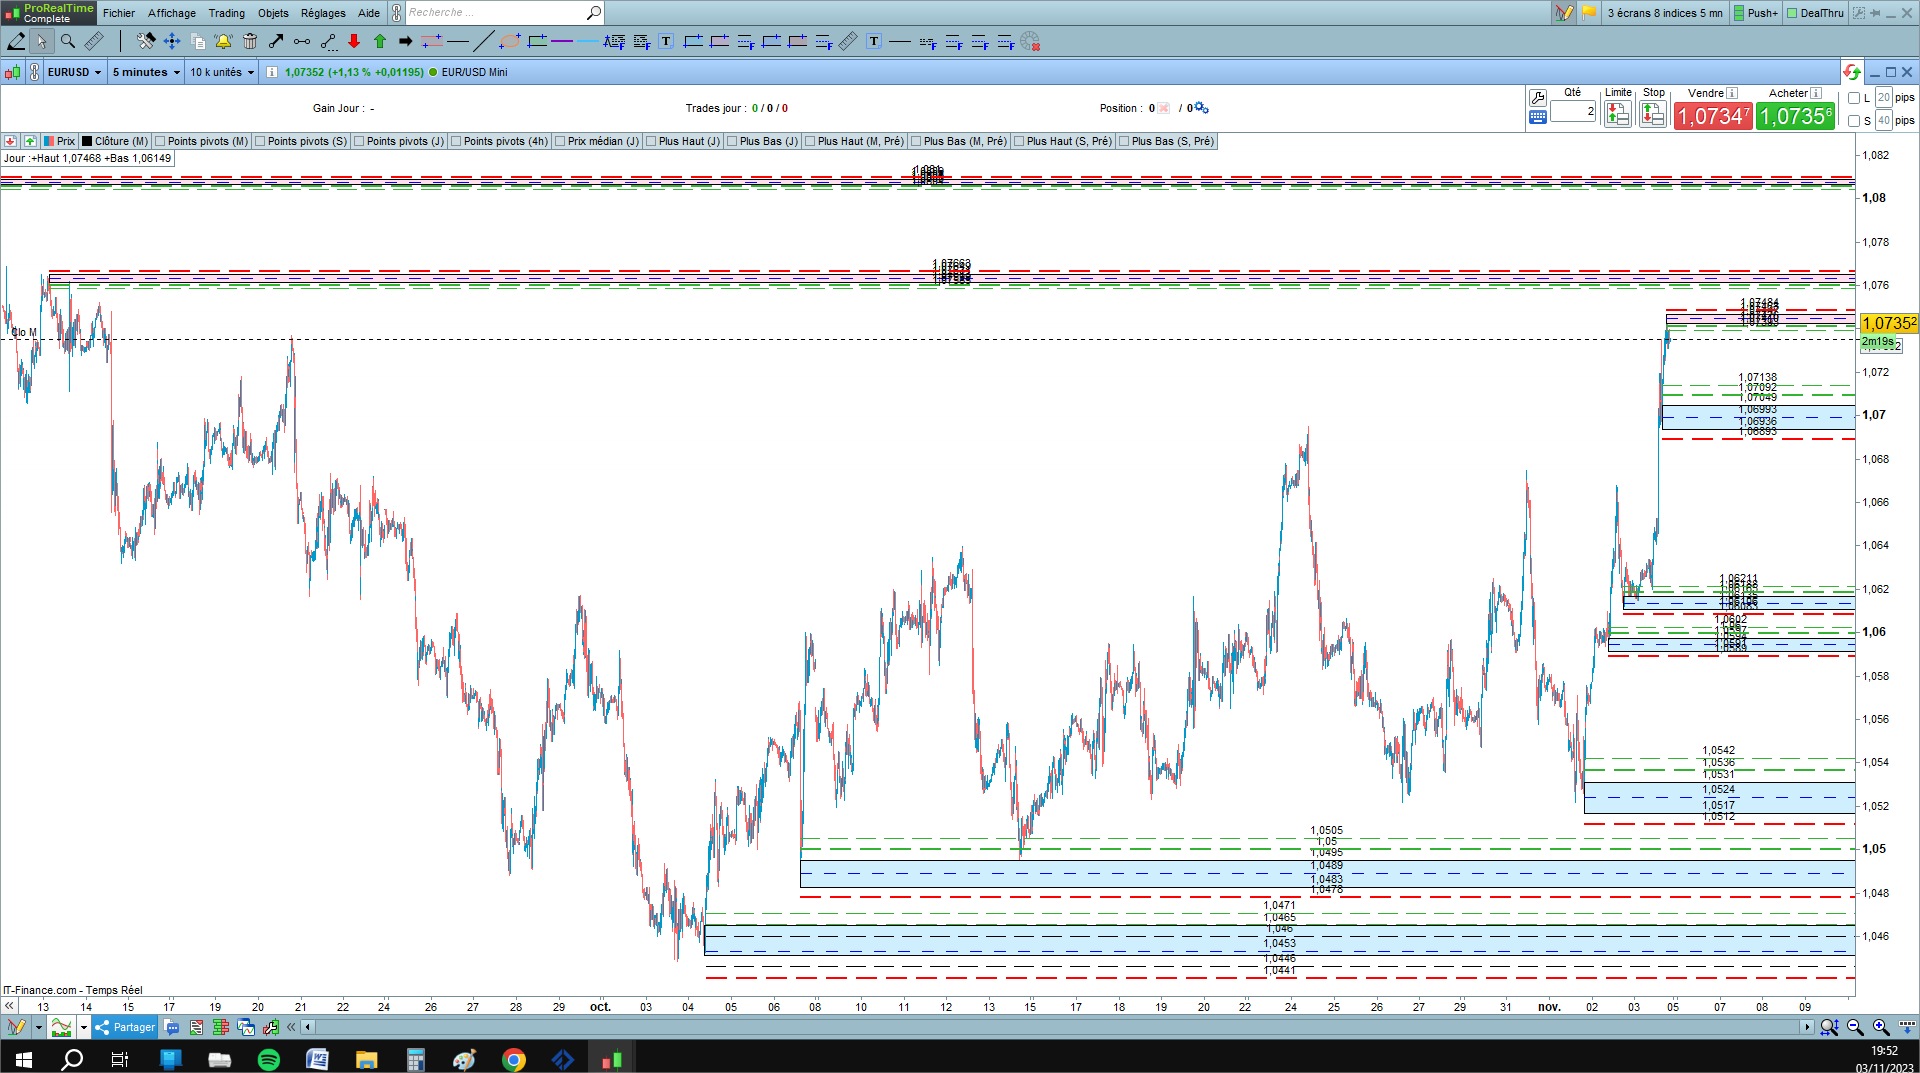Open Calculator from the taskbar
The width and height of the screenshot is (1920, 1073).
(416, 1060)
